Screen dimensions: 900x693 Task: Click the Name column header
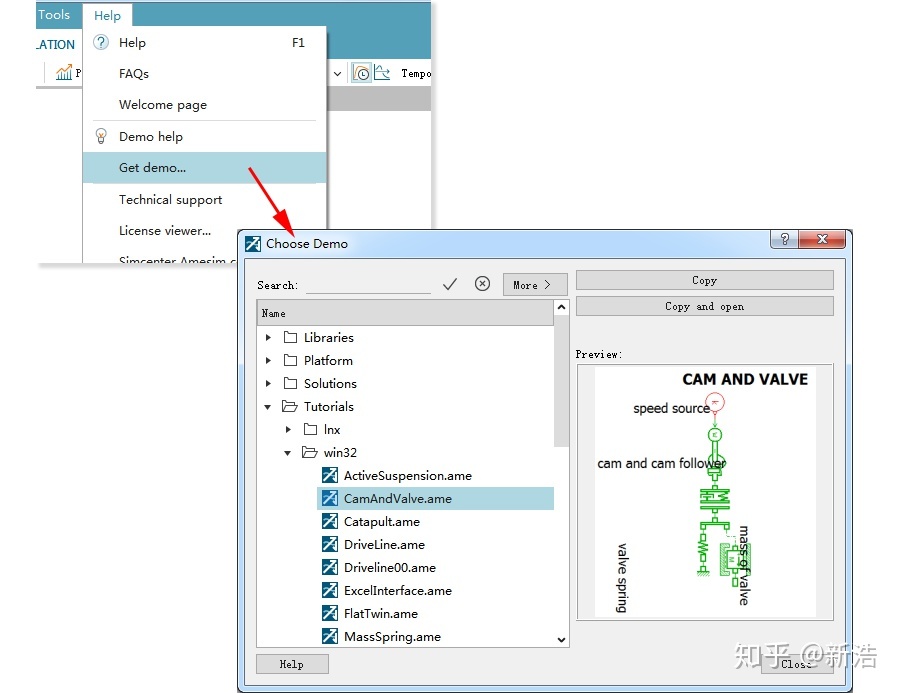pos(405,313)
